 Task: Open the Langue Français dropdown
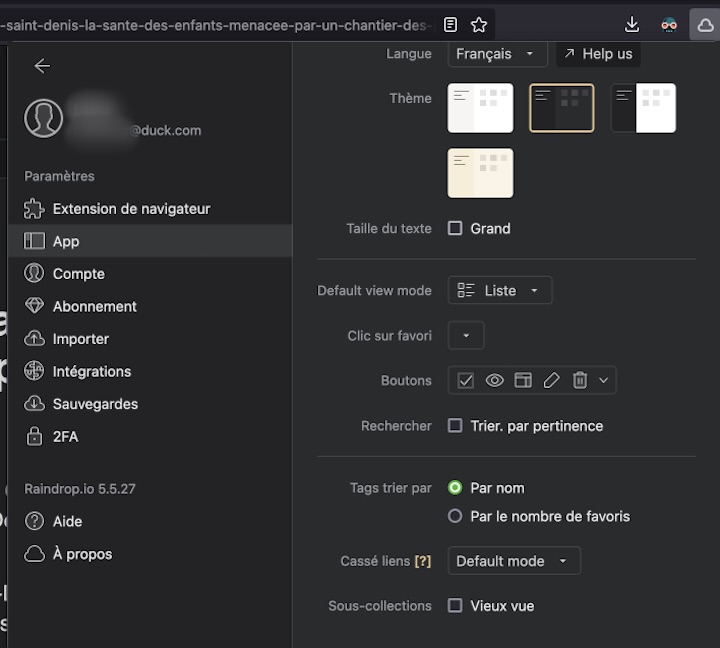(x=497, y=54)
